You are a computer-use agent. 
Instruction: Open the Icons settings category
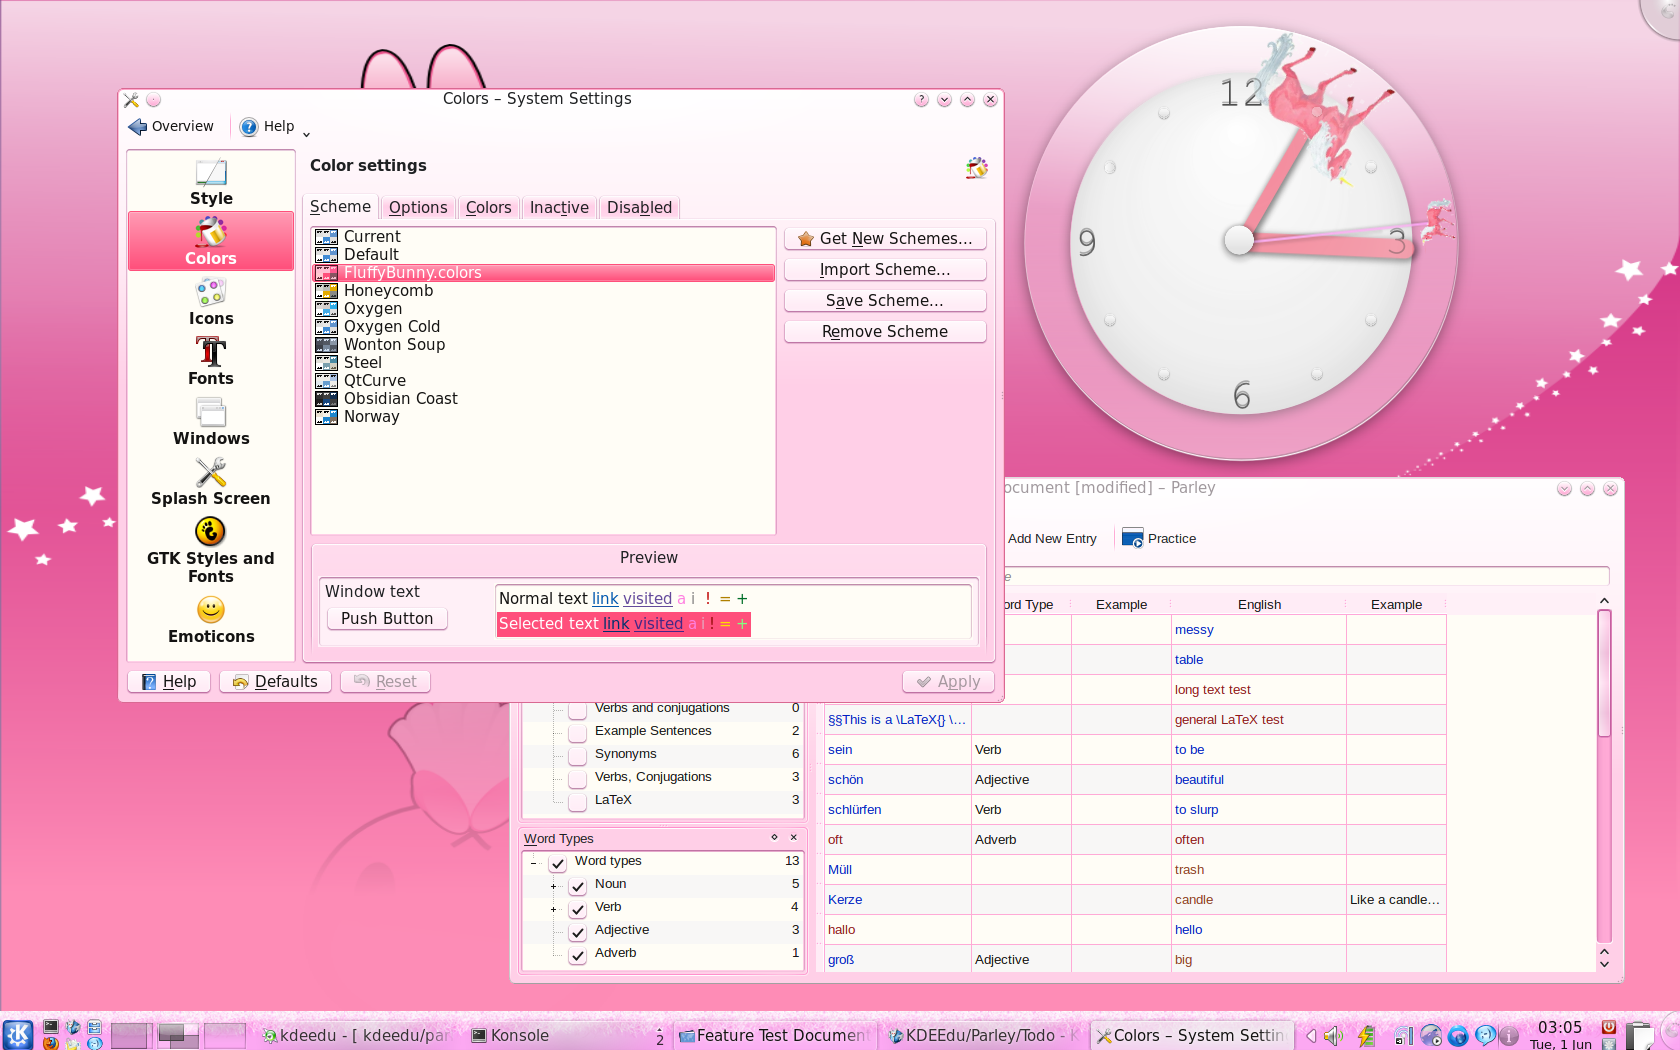[211, 302]
